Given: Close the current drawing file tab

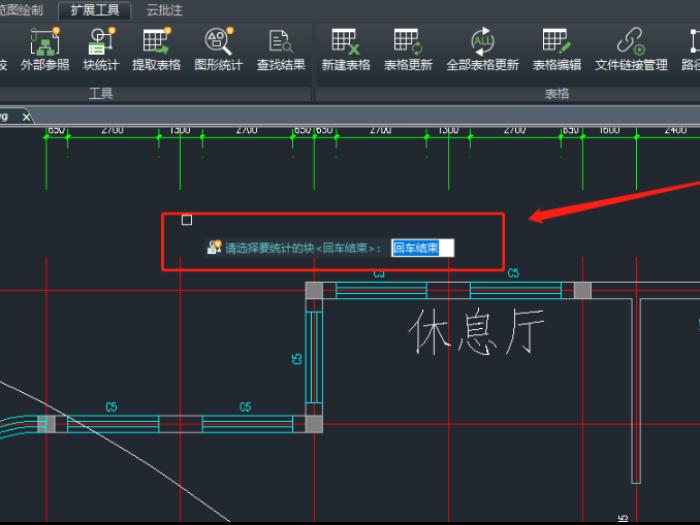Looking at the screenshot, I should tap(27, 117).
